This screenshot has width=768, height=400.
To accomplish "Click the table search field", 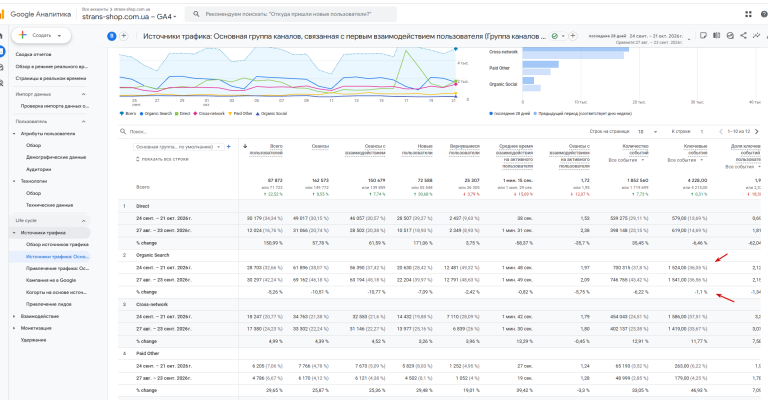I will (x=343, y=132).
